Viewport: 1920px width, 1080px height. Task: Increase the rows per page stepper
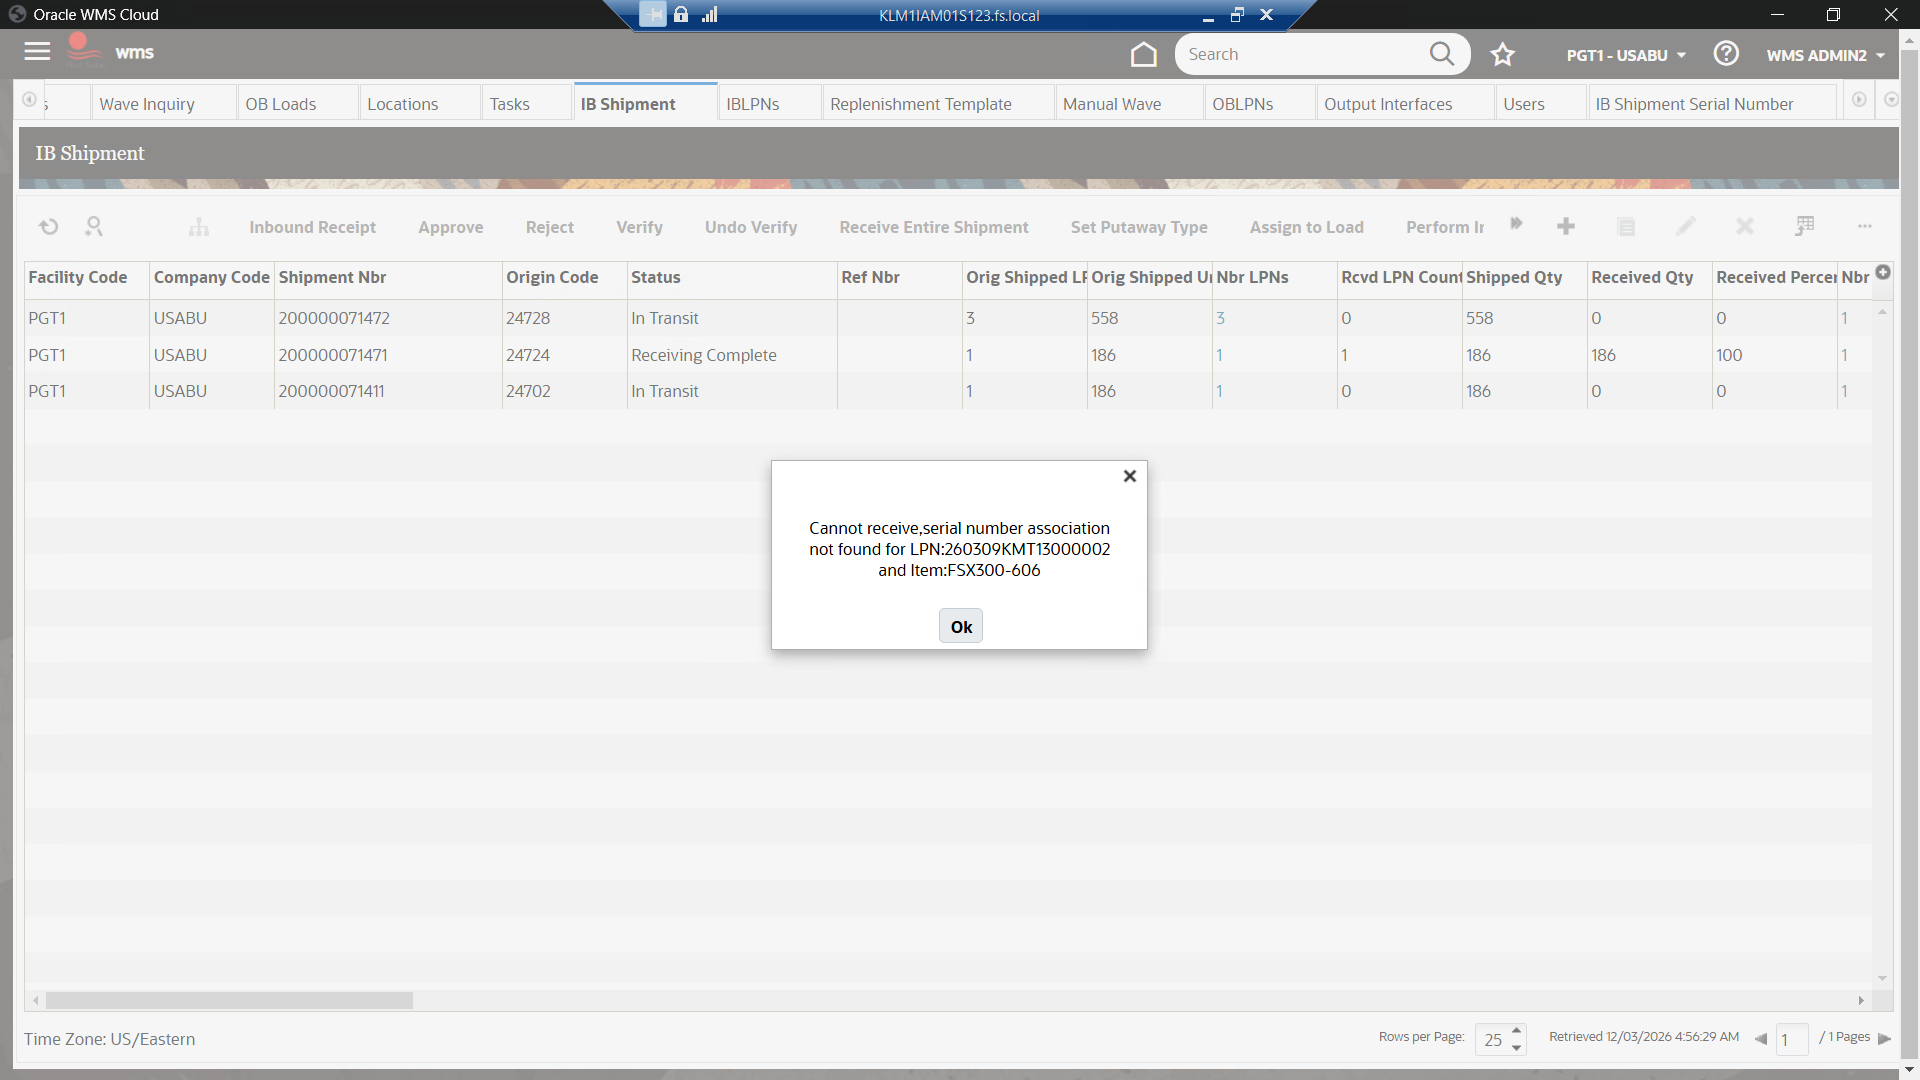[1517, 1030]
